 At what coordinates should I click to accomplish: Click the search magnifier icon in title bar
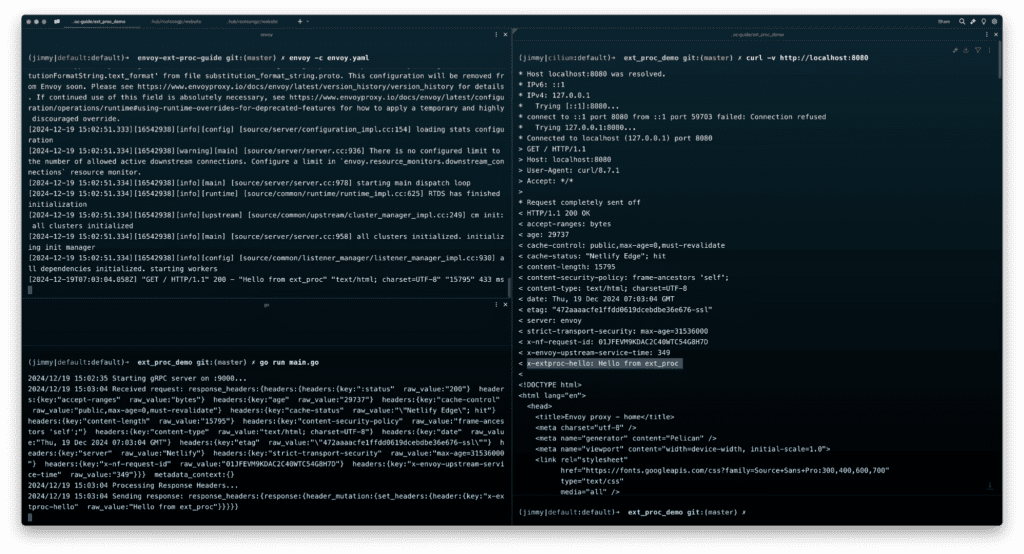pos(962,20)
